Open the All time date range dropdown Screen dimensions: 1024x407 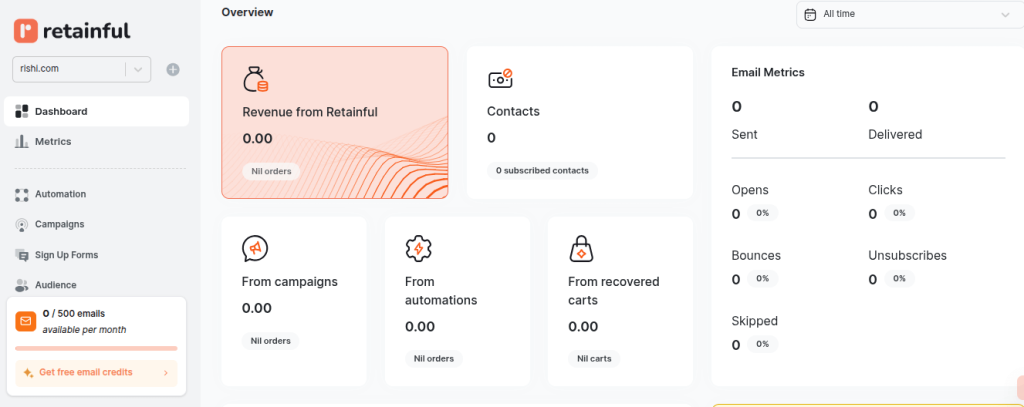pyautogui.click(x=910, y=14)
